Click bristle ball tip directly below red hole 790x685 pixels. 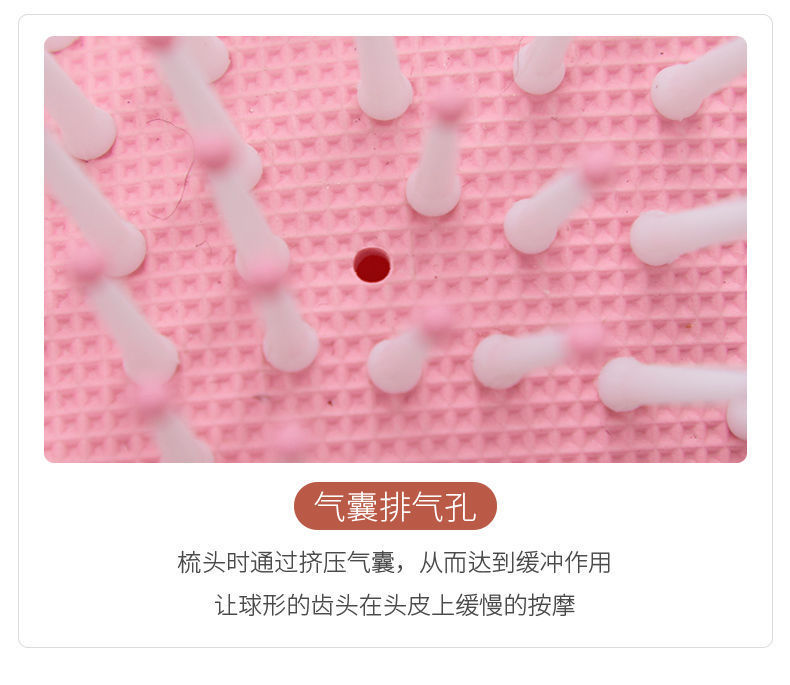point(395,364)
